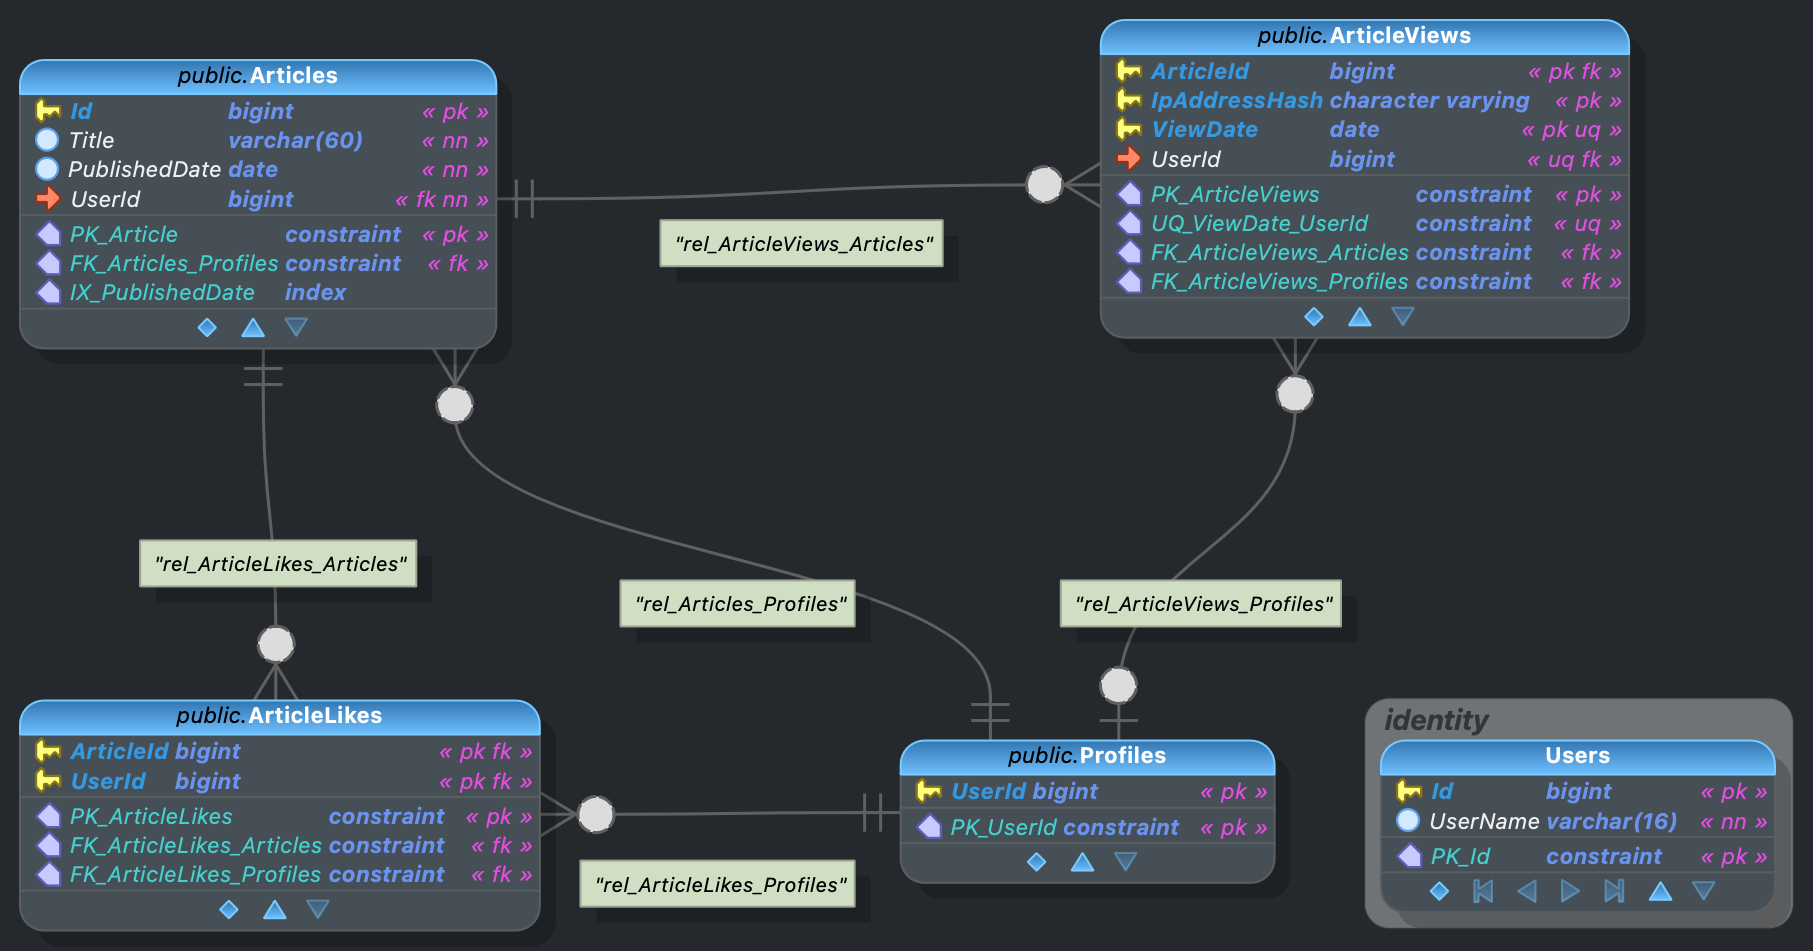This screenshot has width=1813, height=951.
Task: Expand ArticleLikes table with down triangle
Action: (x=318, y=909)
